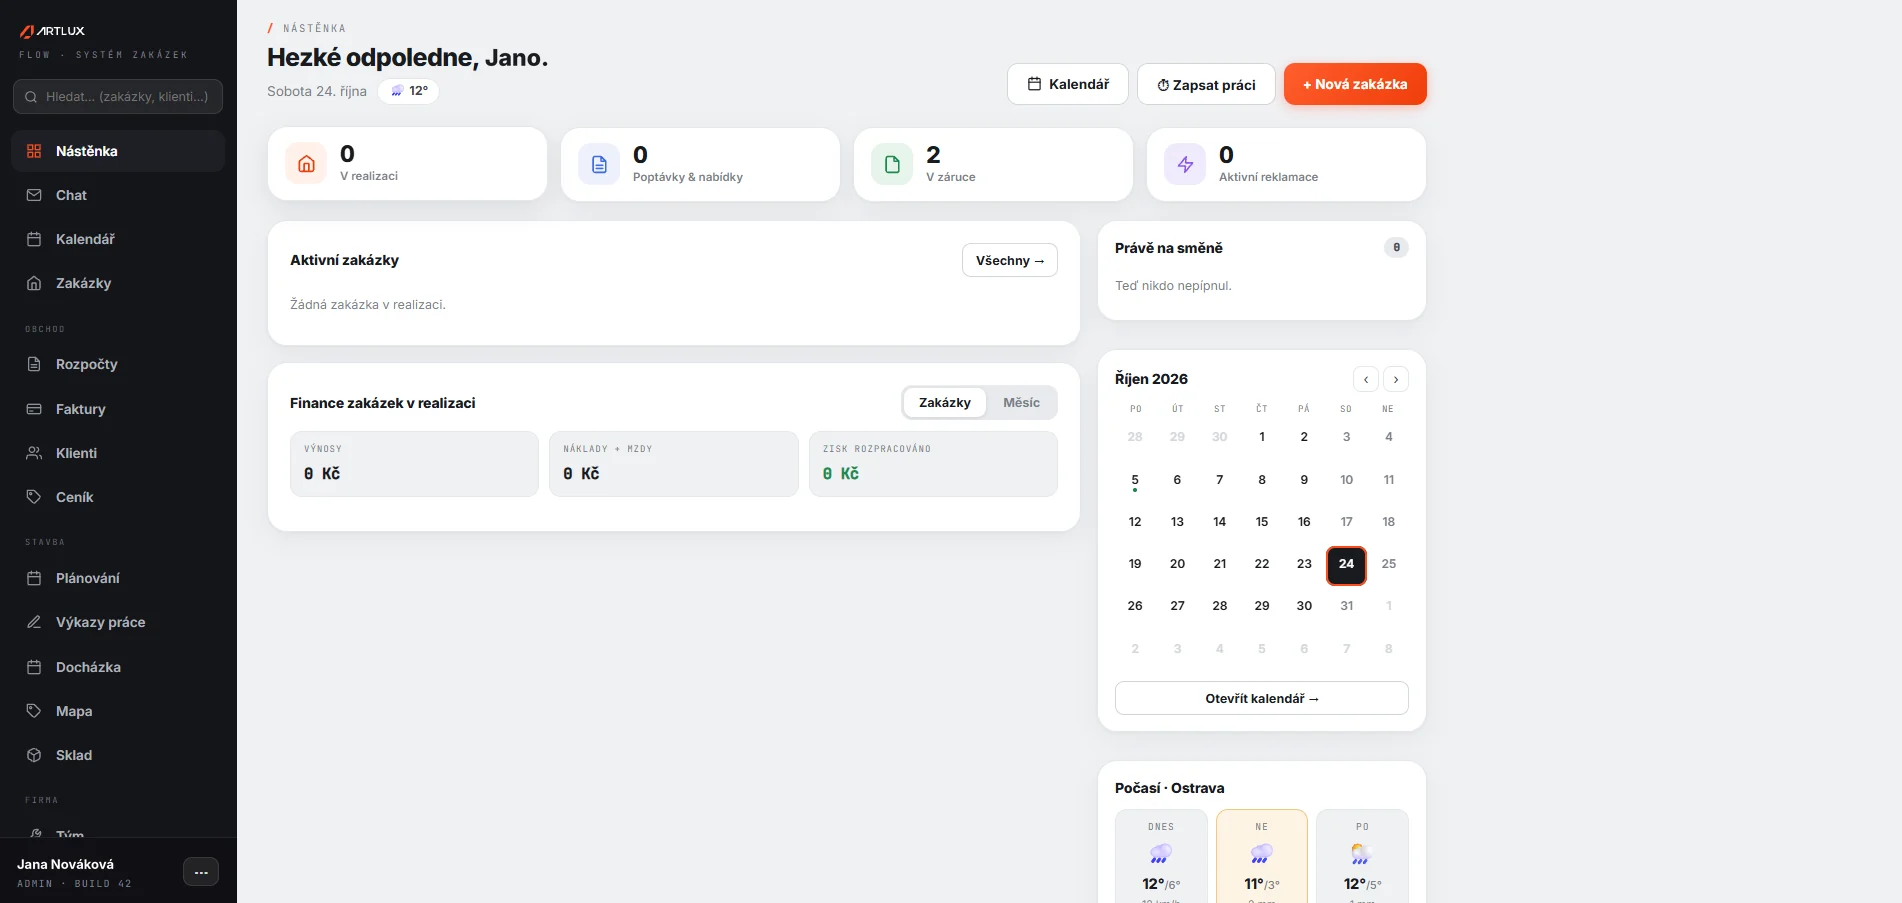This screenshot has width=1902, height=903.
Task: Advance to the next calendar month
Action: [1396, 379]
